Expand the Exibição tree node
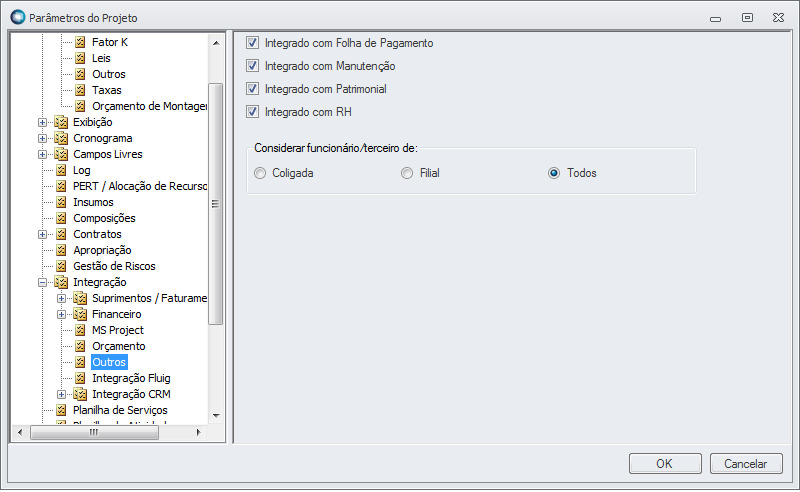The image size is (800, 492). (x=42, y=122)
